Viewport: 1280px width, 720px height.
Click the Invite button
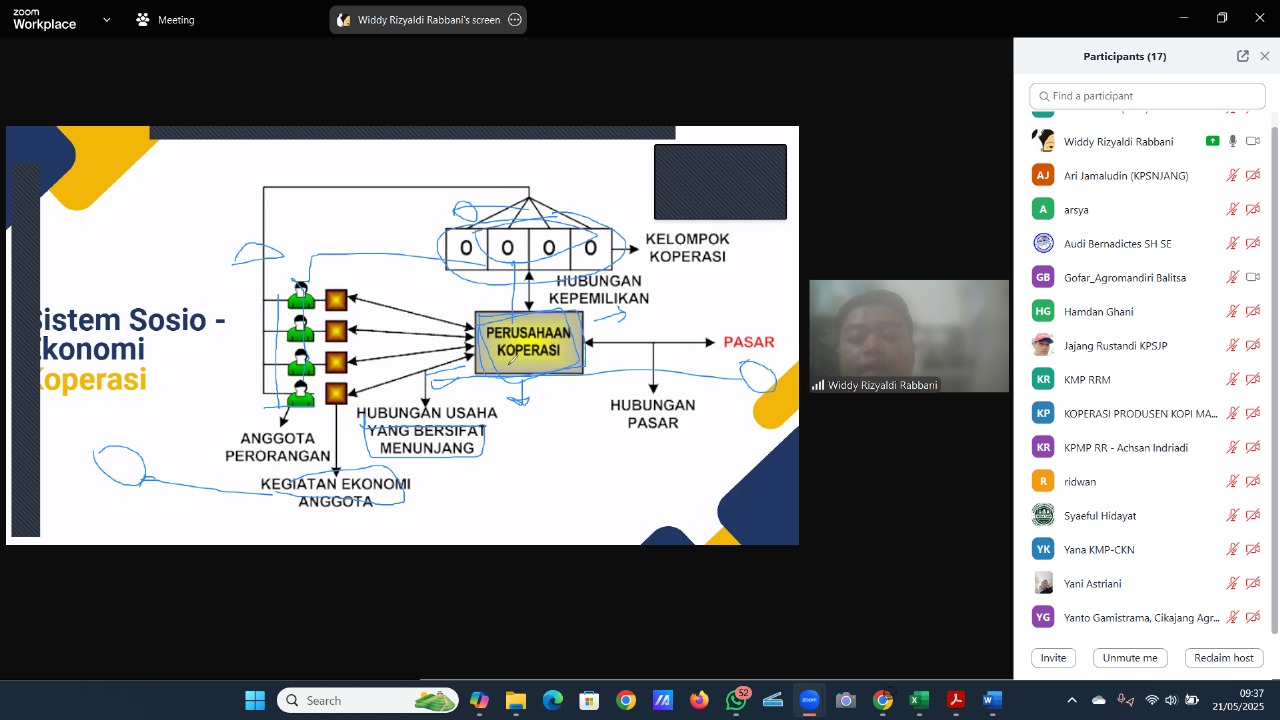[1053, 658]
